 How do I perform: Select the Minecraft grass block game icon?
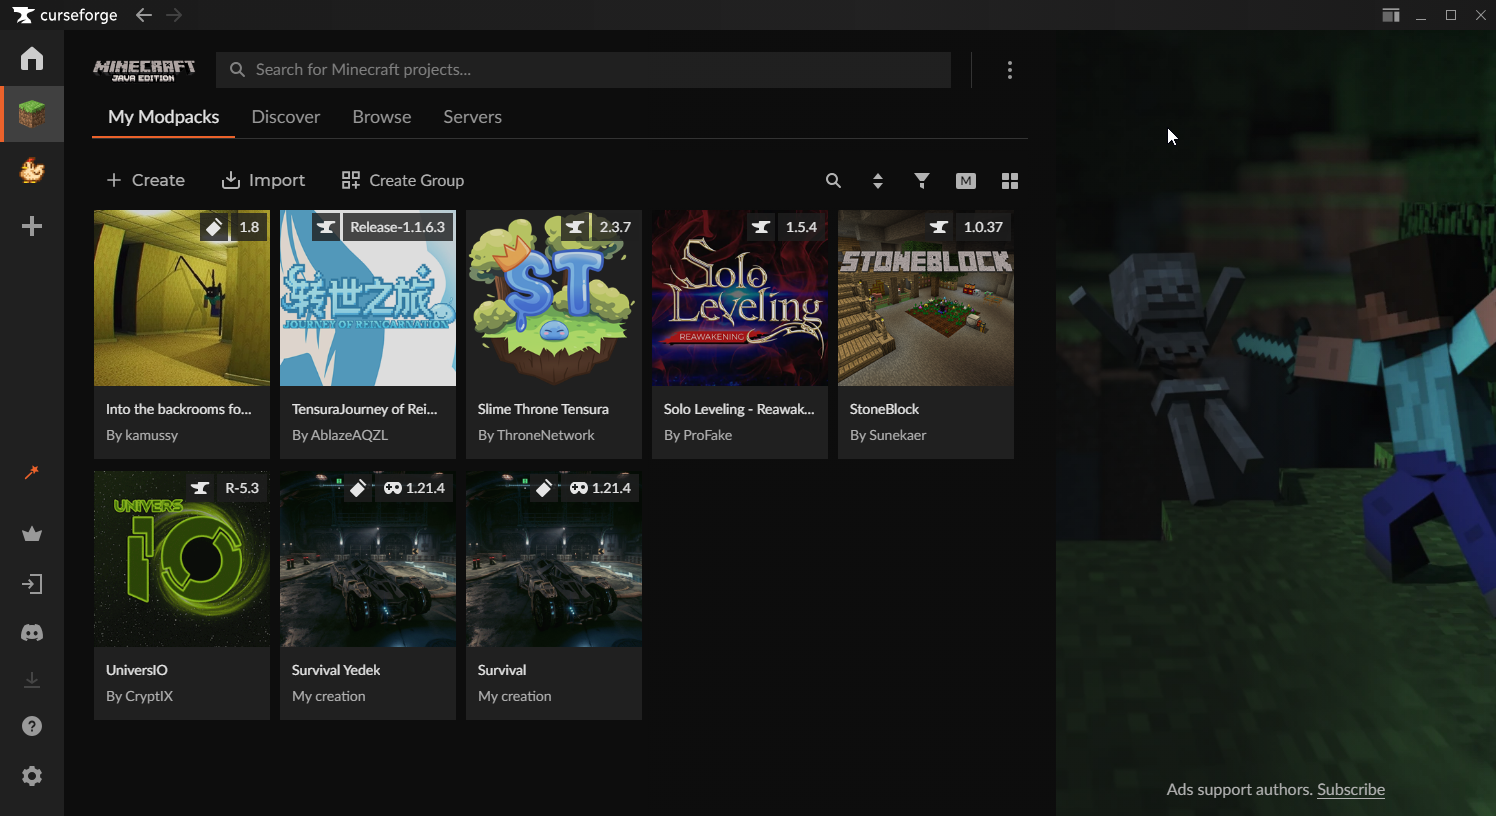point(32,114)
